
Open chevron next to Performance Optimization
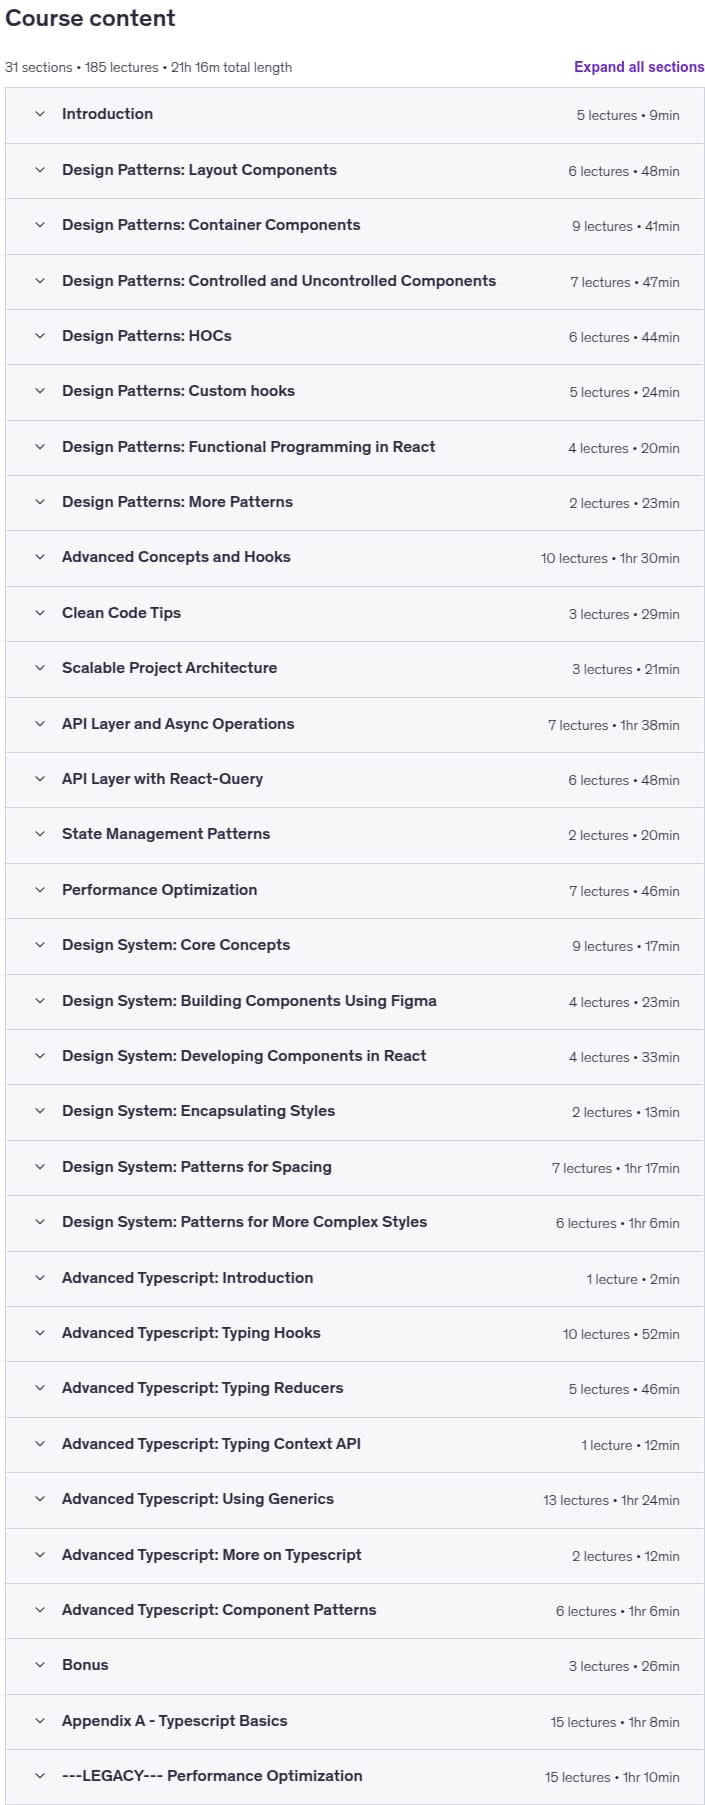click(40, 890)
